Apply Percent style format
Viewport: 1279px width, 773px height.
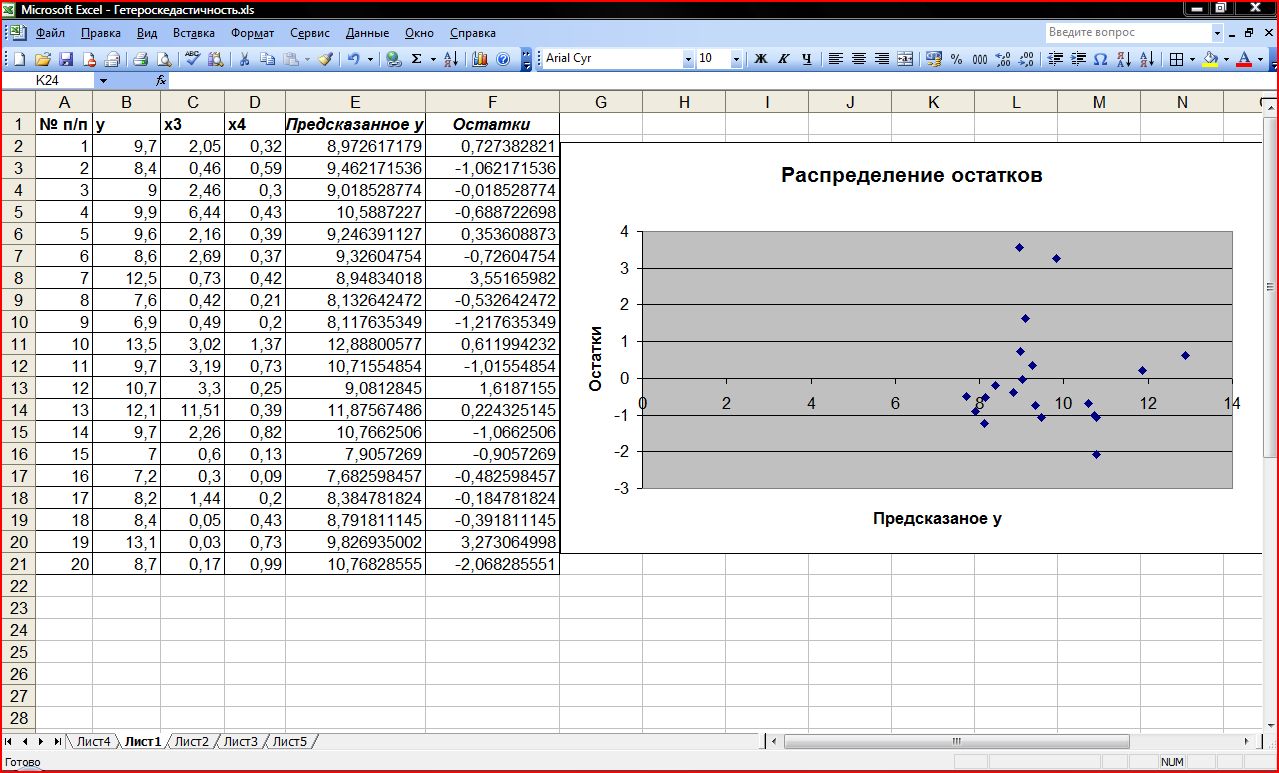pyautogui.click(x=957, y=59)
